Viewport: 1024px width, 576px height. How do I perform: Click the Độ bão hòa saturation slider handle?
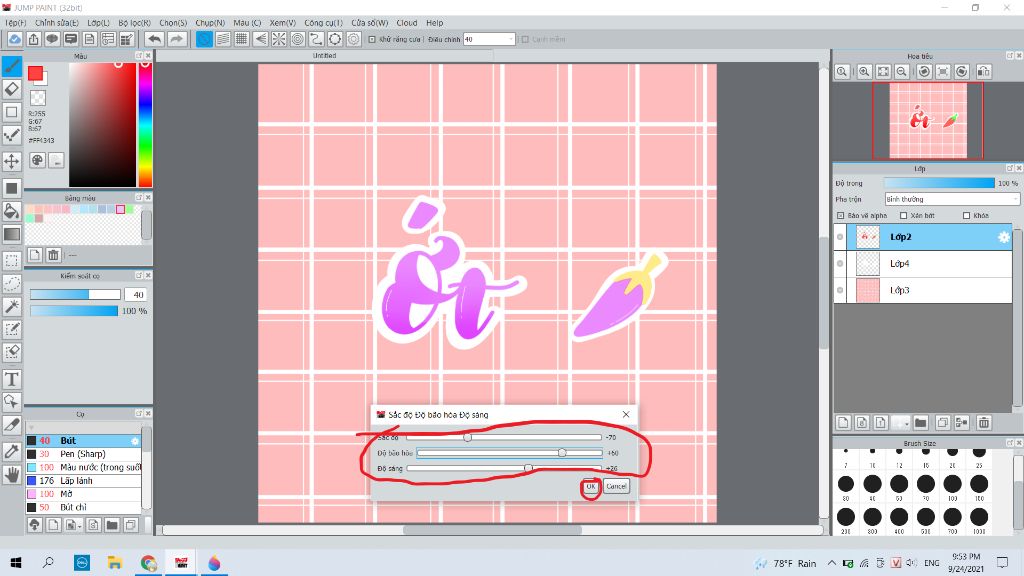coord(562,453)
